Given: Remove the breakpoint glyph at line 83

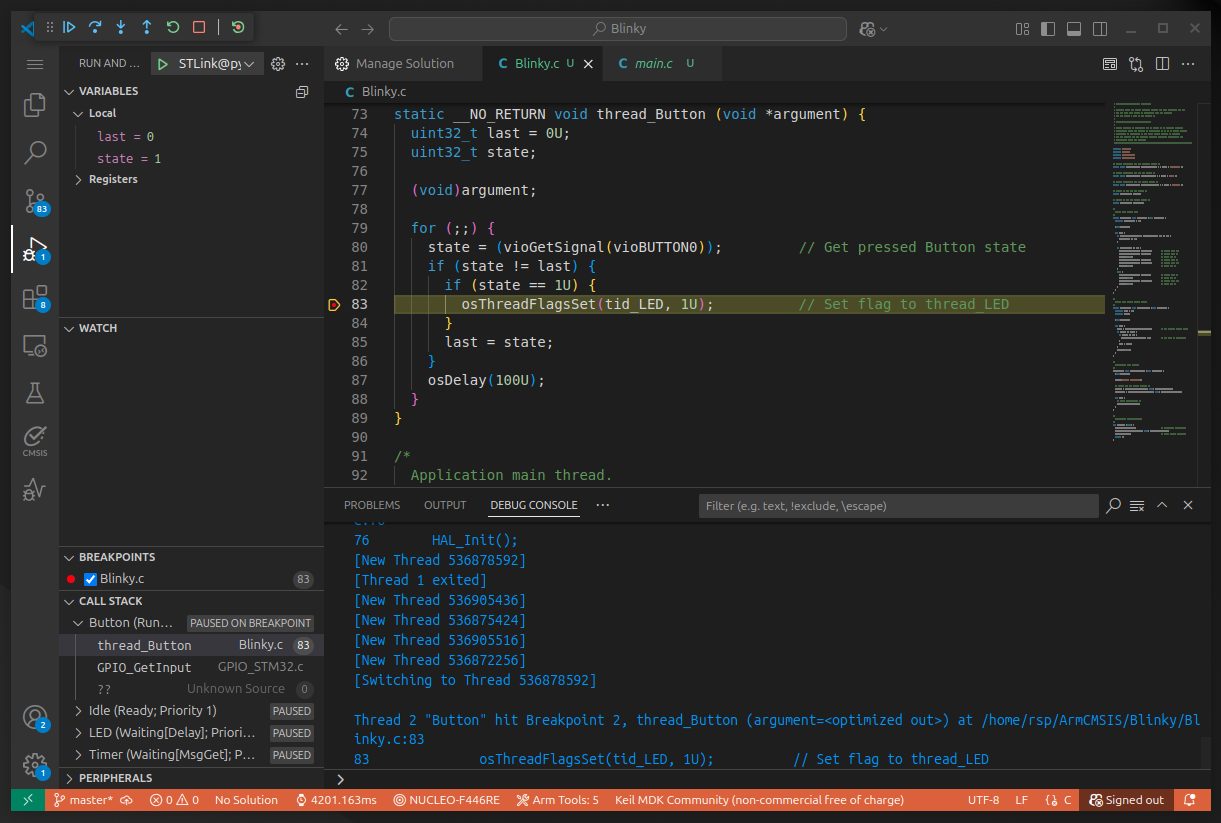Looking at the screenshot, I should (334, 304).
